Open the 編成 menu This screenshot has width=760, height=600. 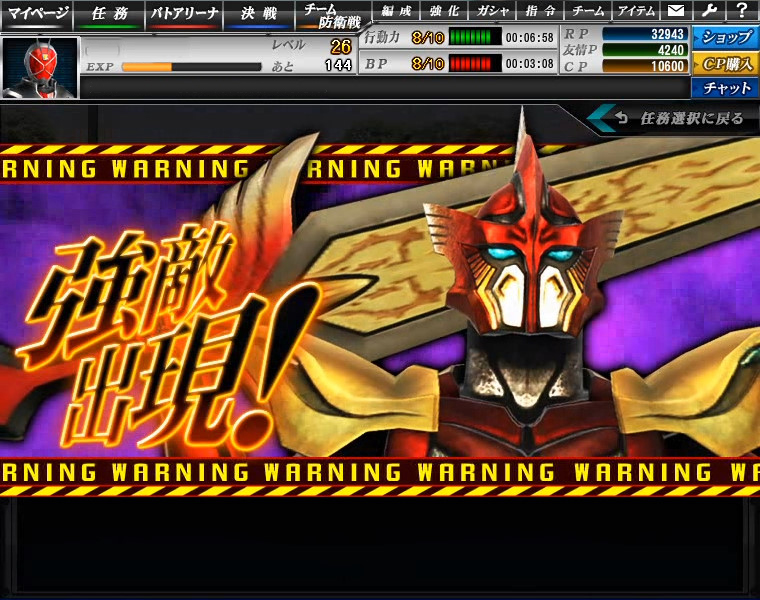click(x=396, y=11)
